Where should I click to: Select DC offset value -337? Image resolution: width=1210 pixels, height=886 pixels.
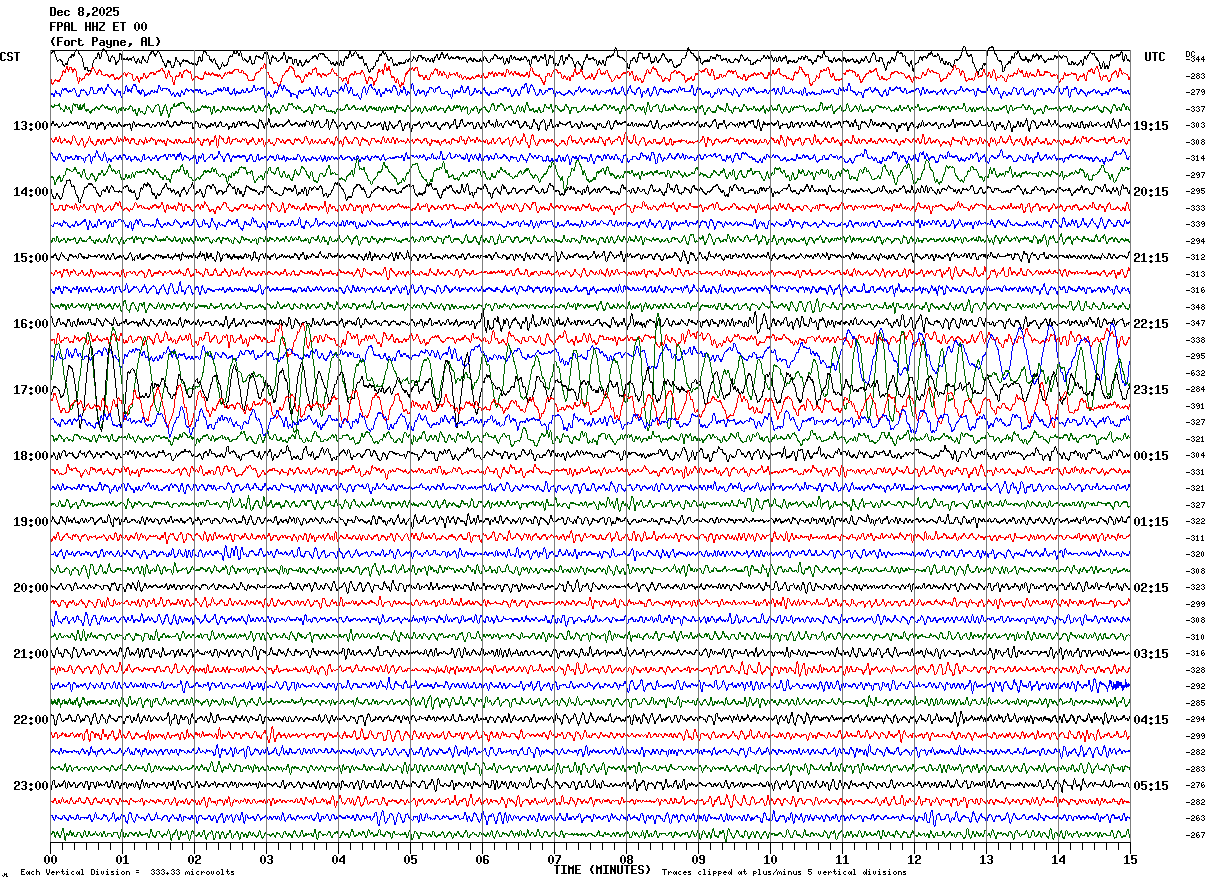coord(1195,109)
